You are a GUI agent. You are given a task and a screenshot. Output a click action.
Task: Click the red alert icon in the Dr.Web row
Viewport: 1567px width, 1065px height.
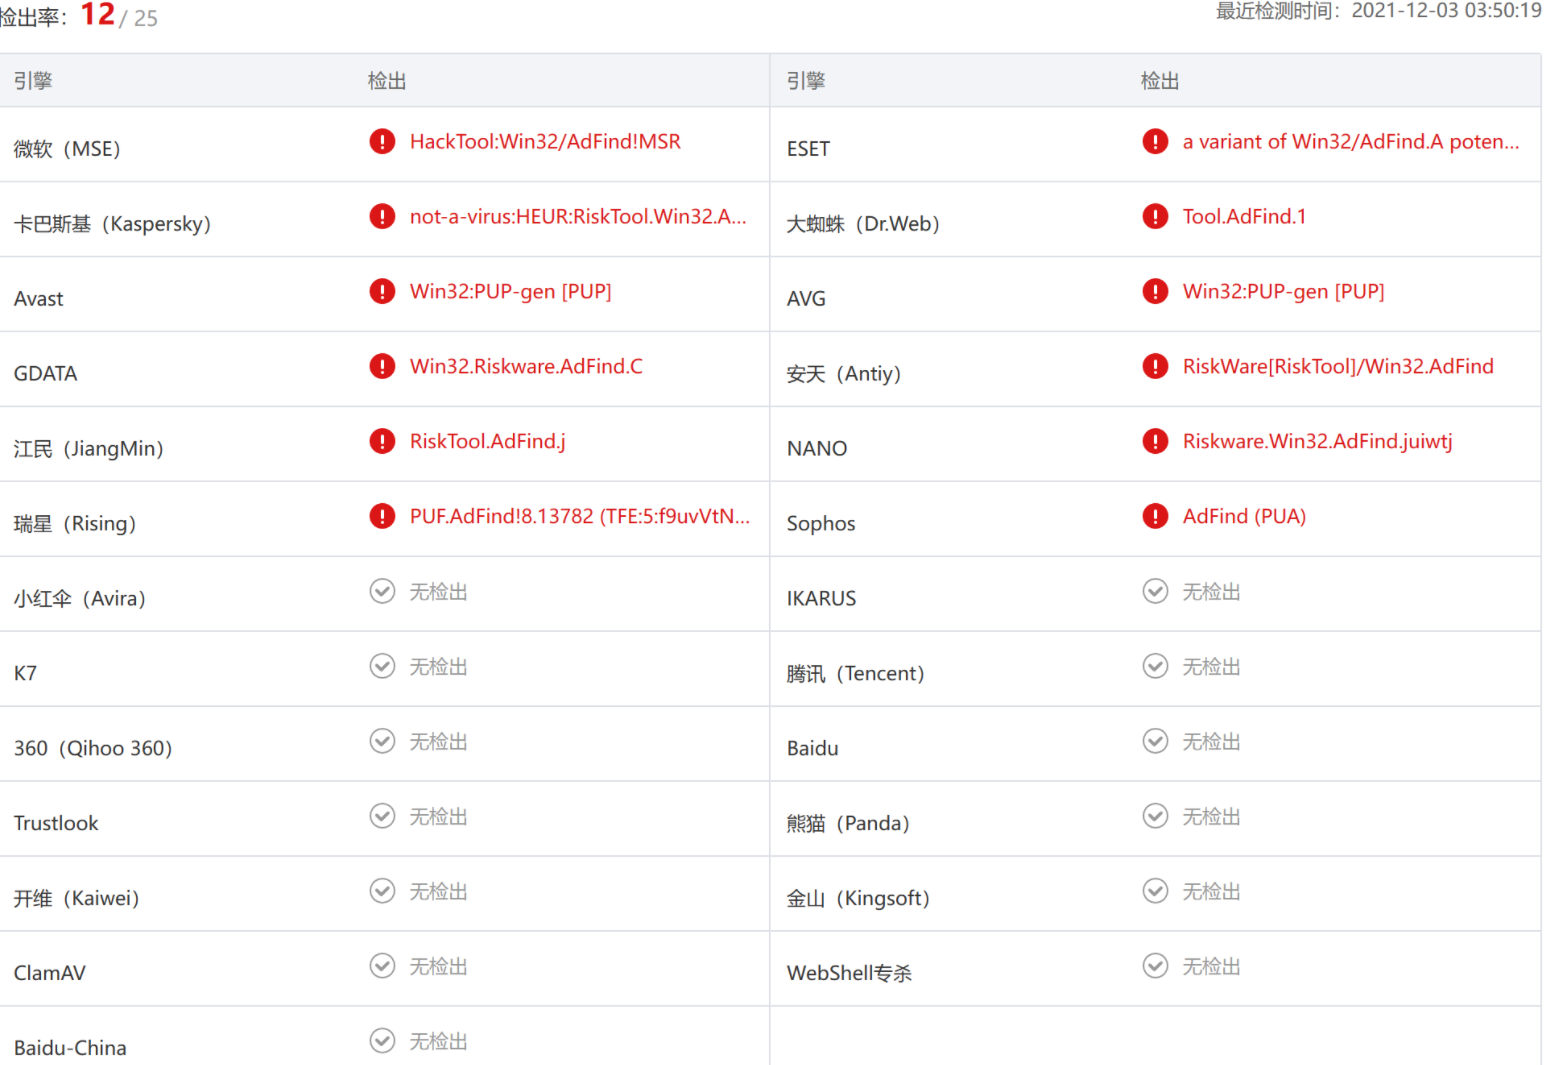point(1155,216)
